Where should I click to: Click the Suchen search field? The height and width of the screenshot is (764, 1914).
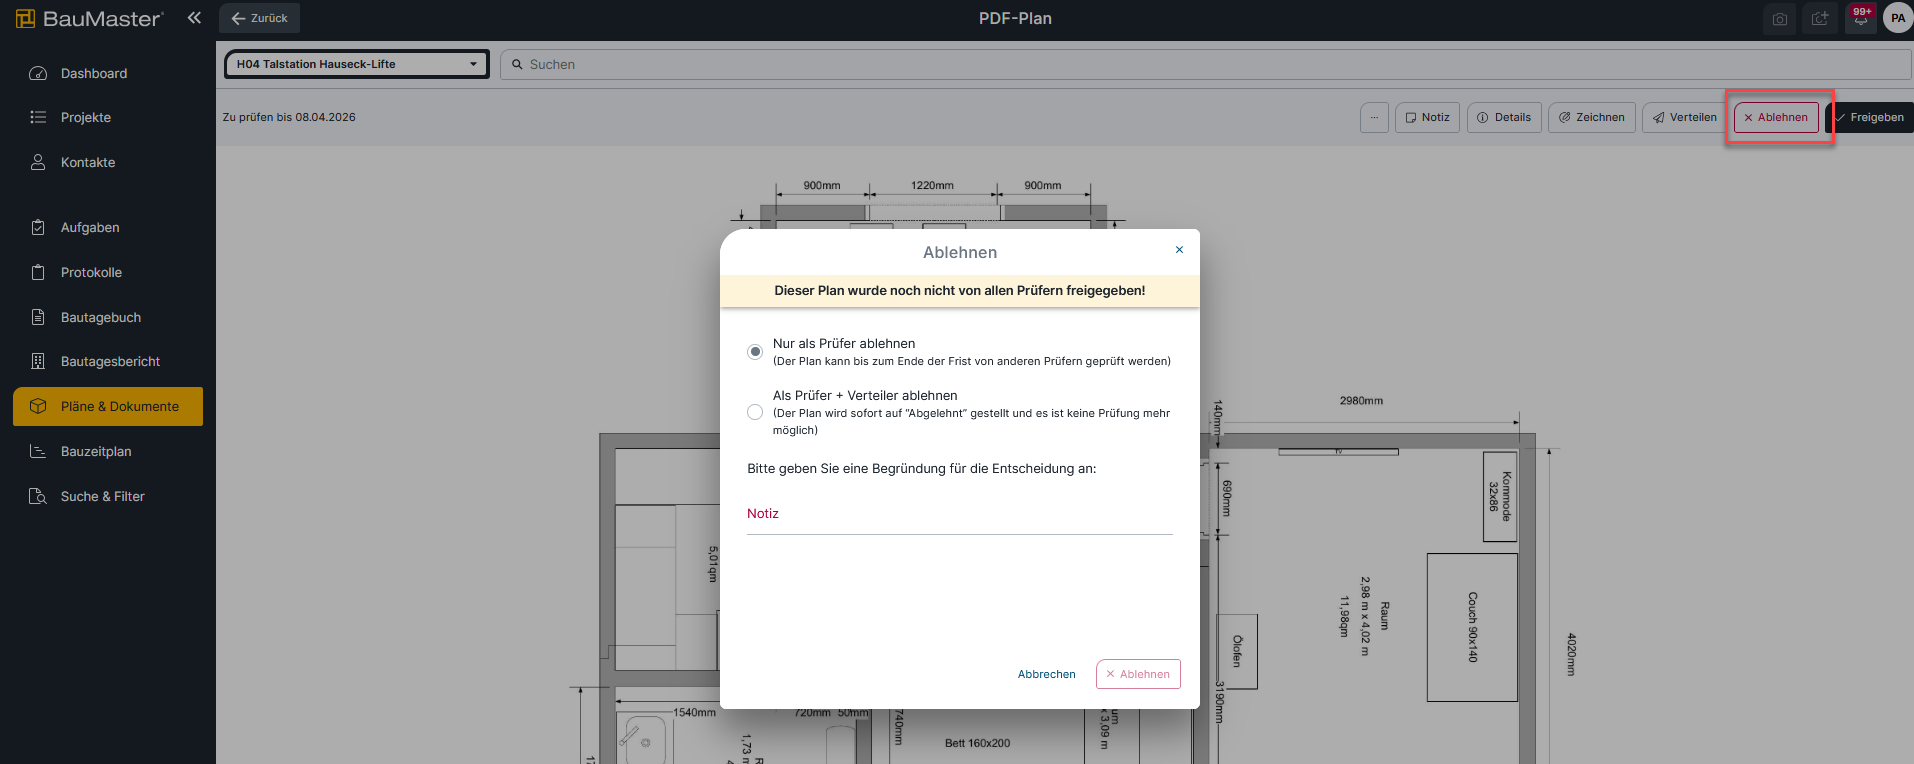(x=1200, y=64)
